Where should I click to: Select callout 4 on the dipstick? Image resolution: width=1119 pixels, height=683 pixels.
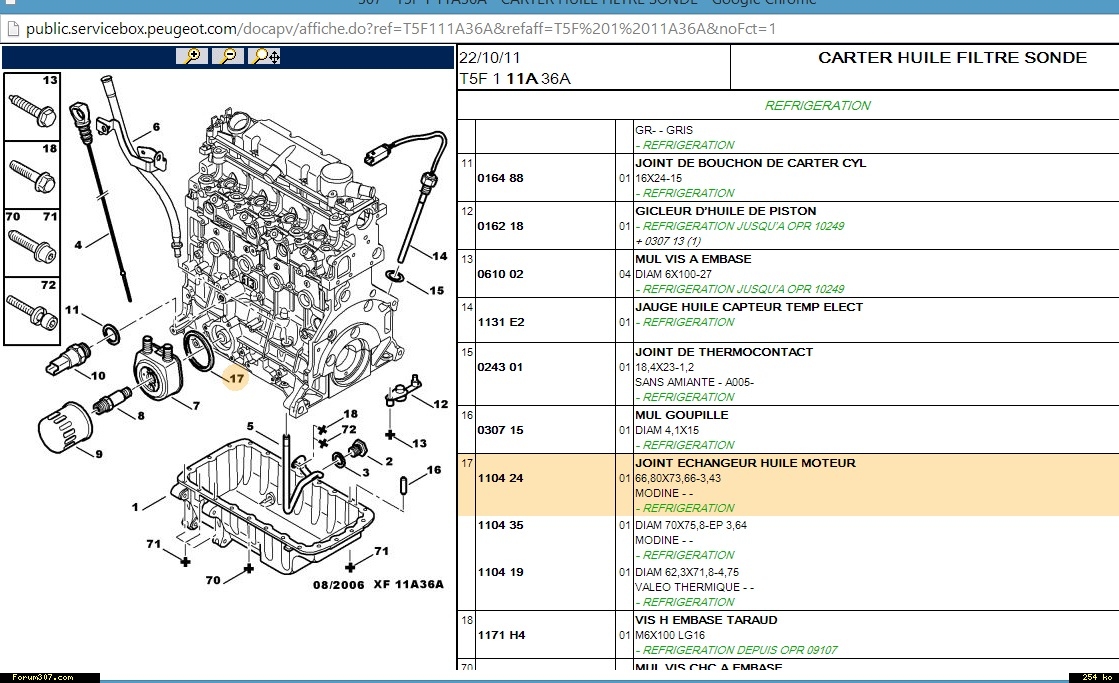[x=79, y=245]
